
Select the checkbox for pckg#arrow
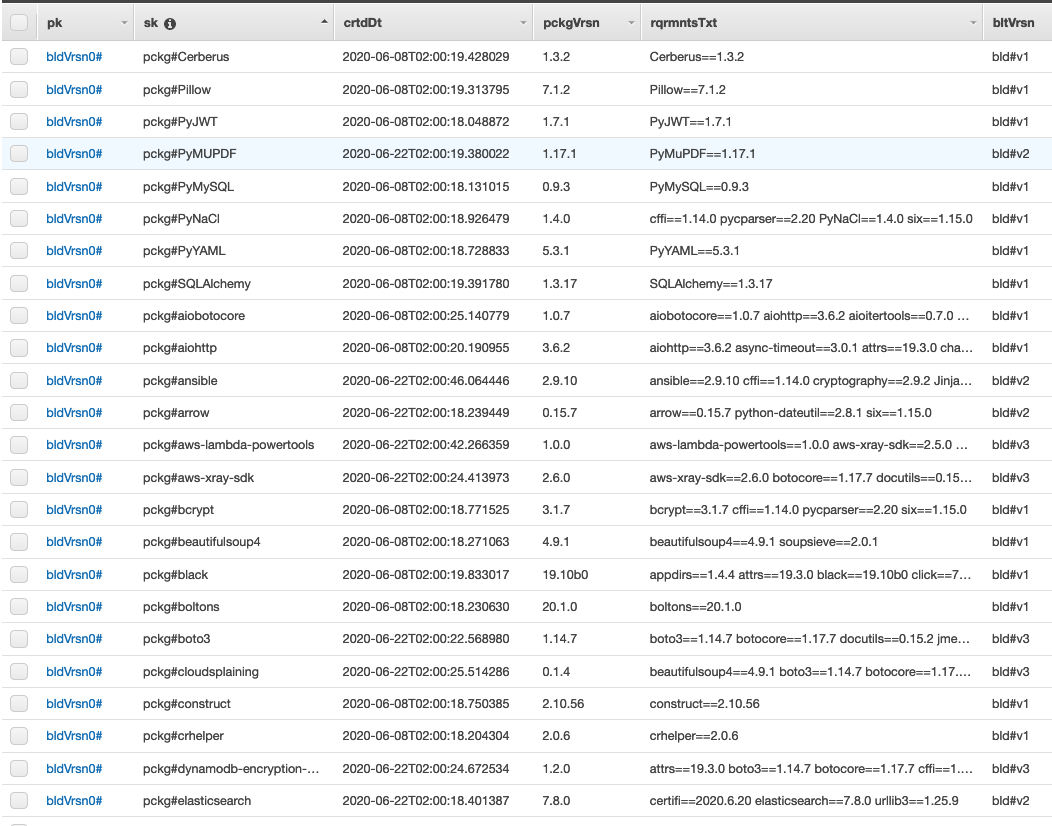click(19, 413)
